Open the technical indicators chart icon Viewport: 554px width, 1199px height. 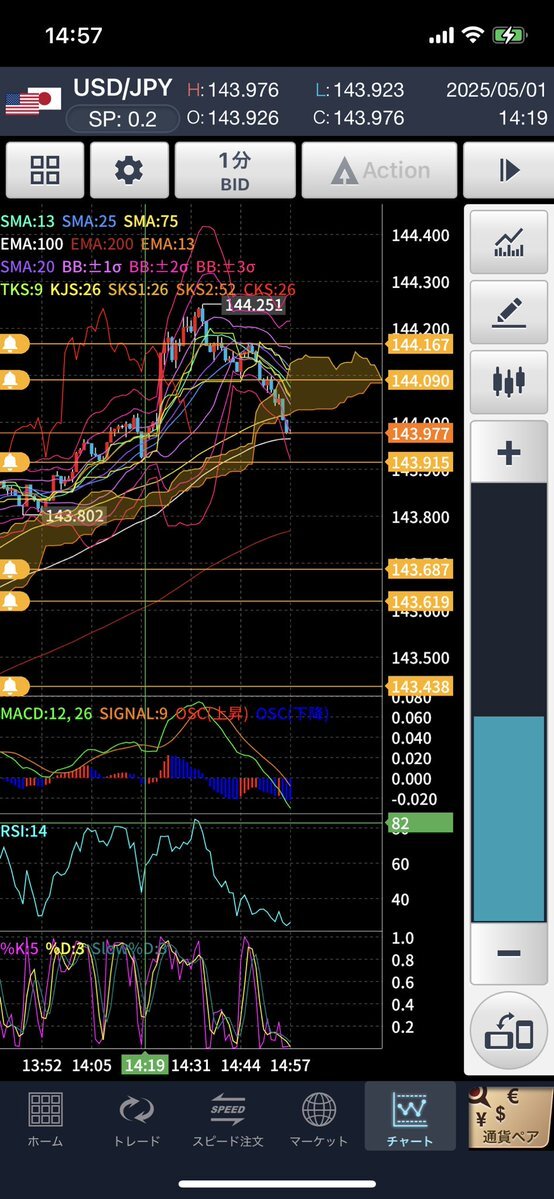pos(509,242)
